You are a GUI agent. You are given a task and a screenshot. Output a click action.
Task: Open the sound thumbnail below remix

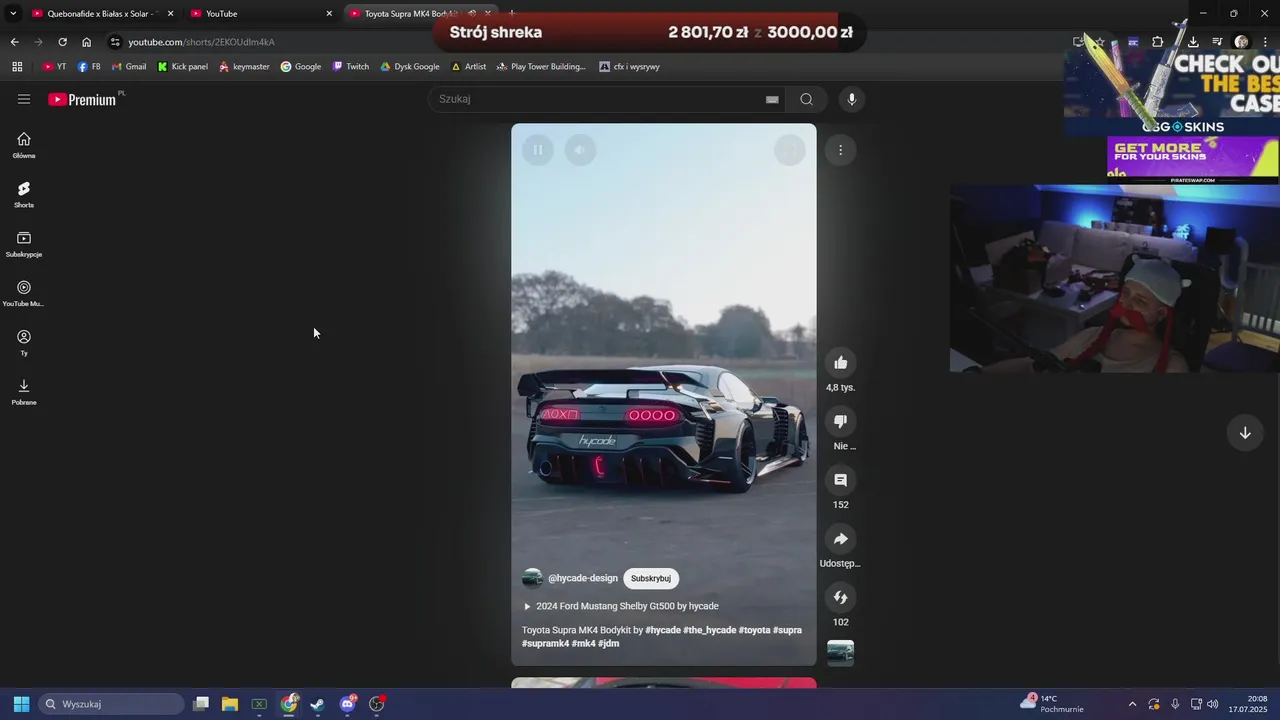tap(840, 653)
